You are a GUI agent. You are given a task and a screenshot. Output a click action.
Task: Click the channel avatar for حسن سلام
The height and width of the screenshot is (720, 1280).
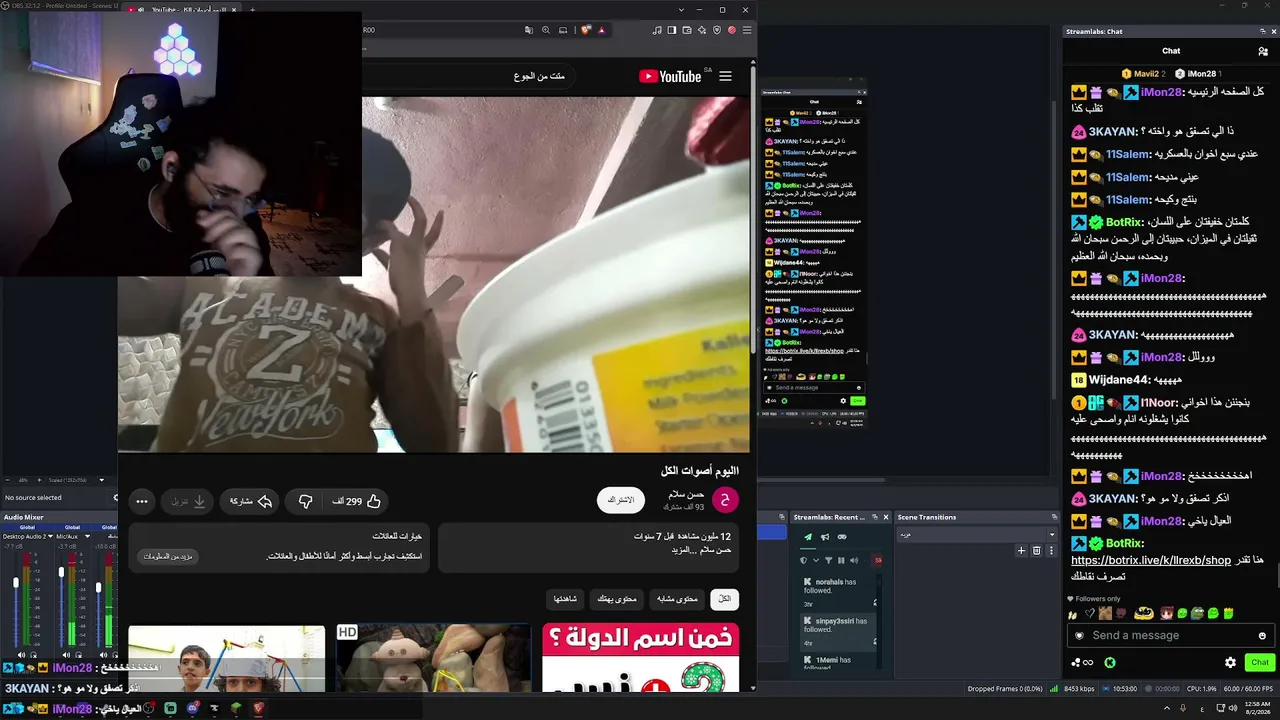pyautogui.click(x=724, y=500)
